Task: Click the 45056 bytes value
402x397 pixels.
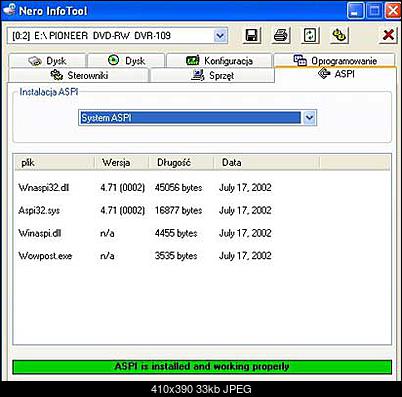Action: coord(178,188)
